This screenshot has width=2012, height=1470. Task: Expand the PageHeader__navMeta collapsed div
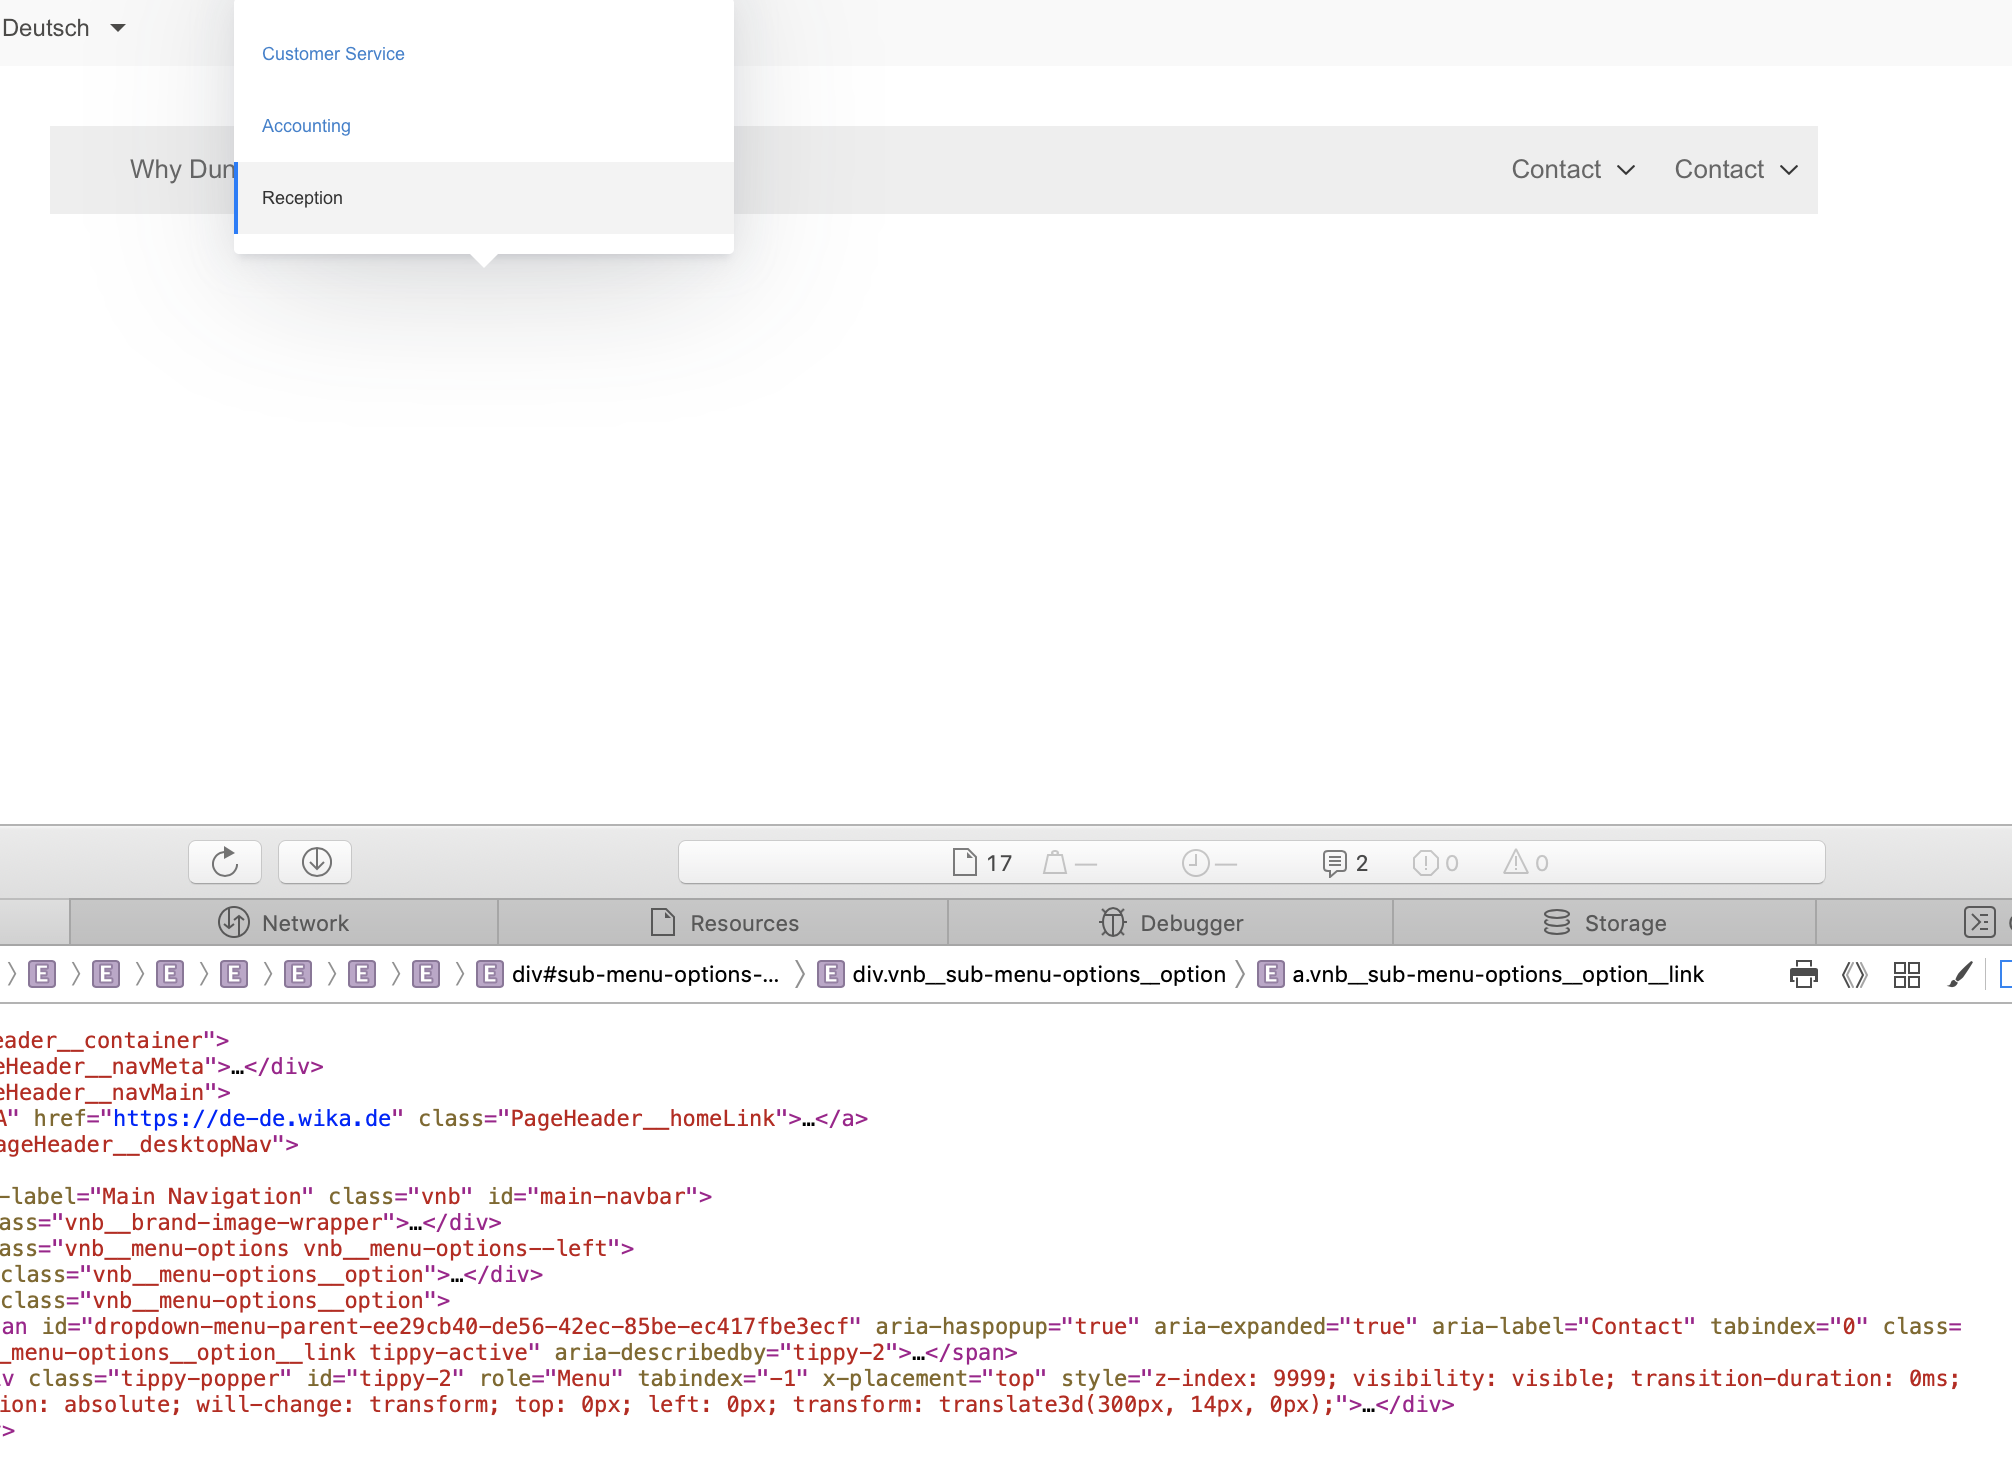click(x=238, y=1066)
